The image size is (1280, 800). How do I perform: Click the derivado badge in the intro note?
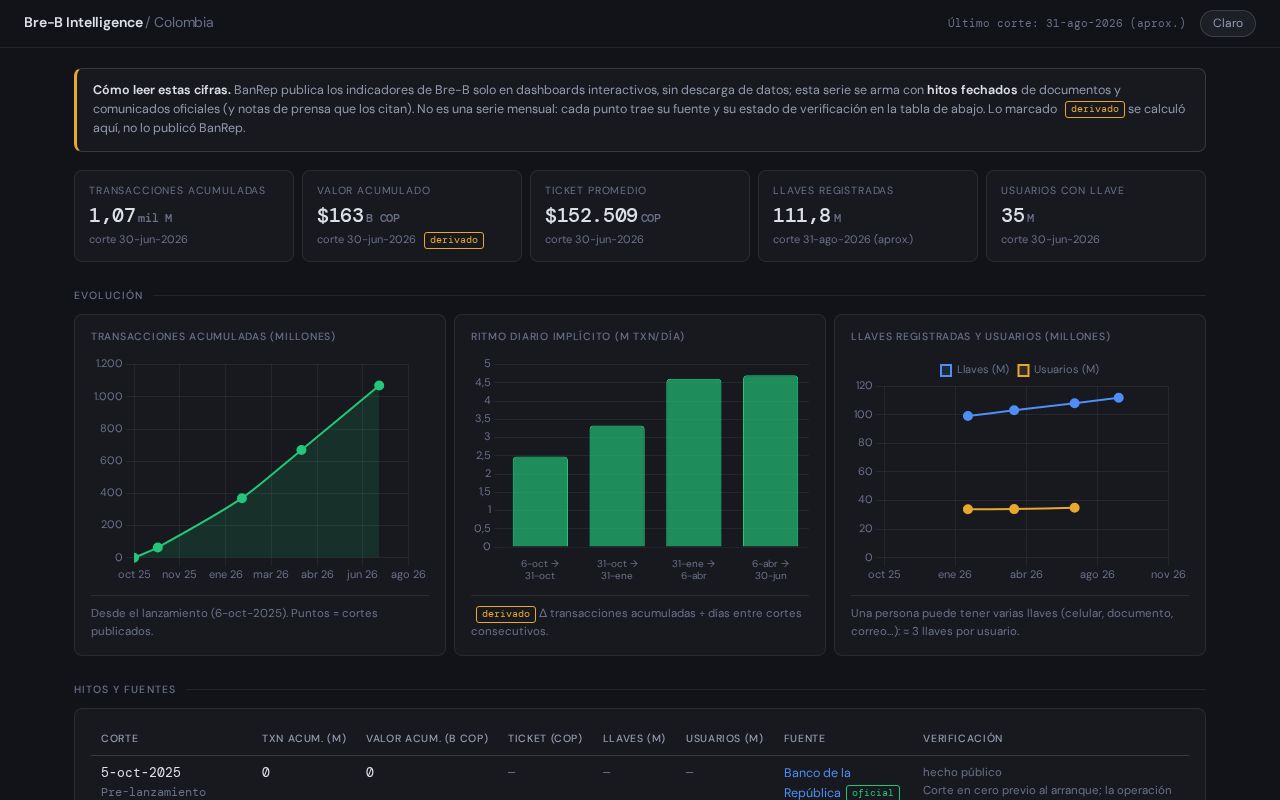pyautogui.click(x=1095, y=109)
